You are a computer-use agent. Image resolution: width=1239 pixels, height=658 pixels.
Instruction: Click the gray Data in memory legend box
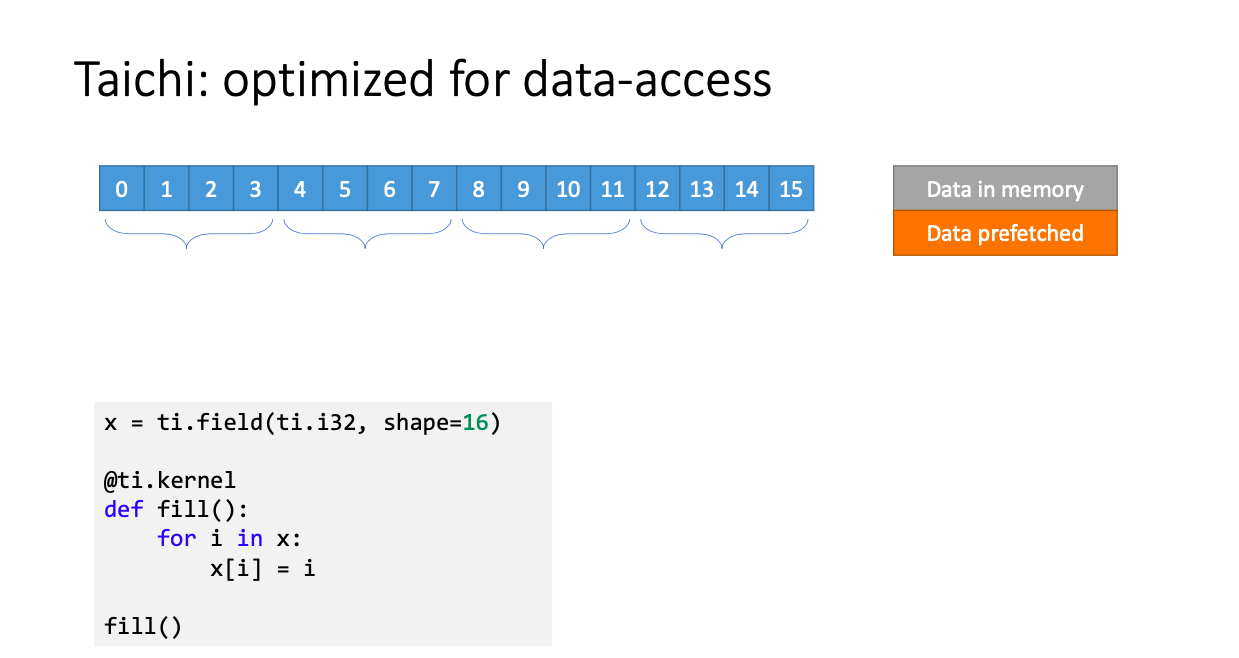(1005, 188)
